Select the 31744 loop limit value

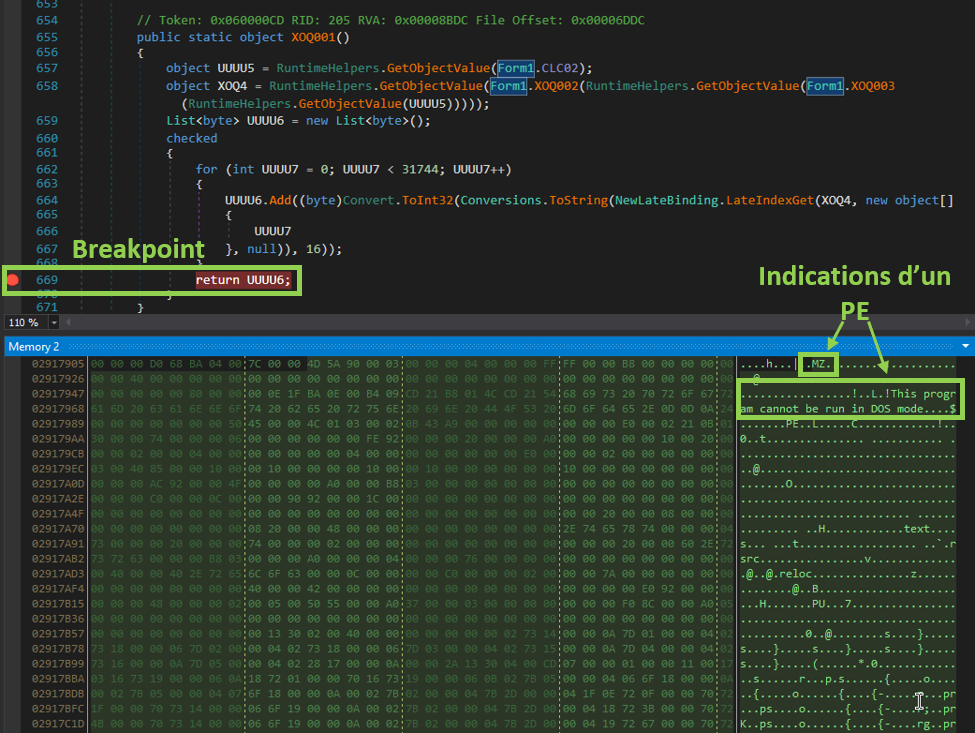tap(420, 170)
